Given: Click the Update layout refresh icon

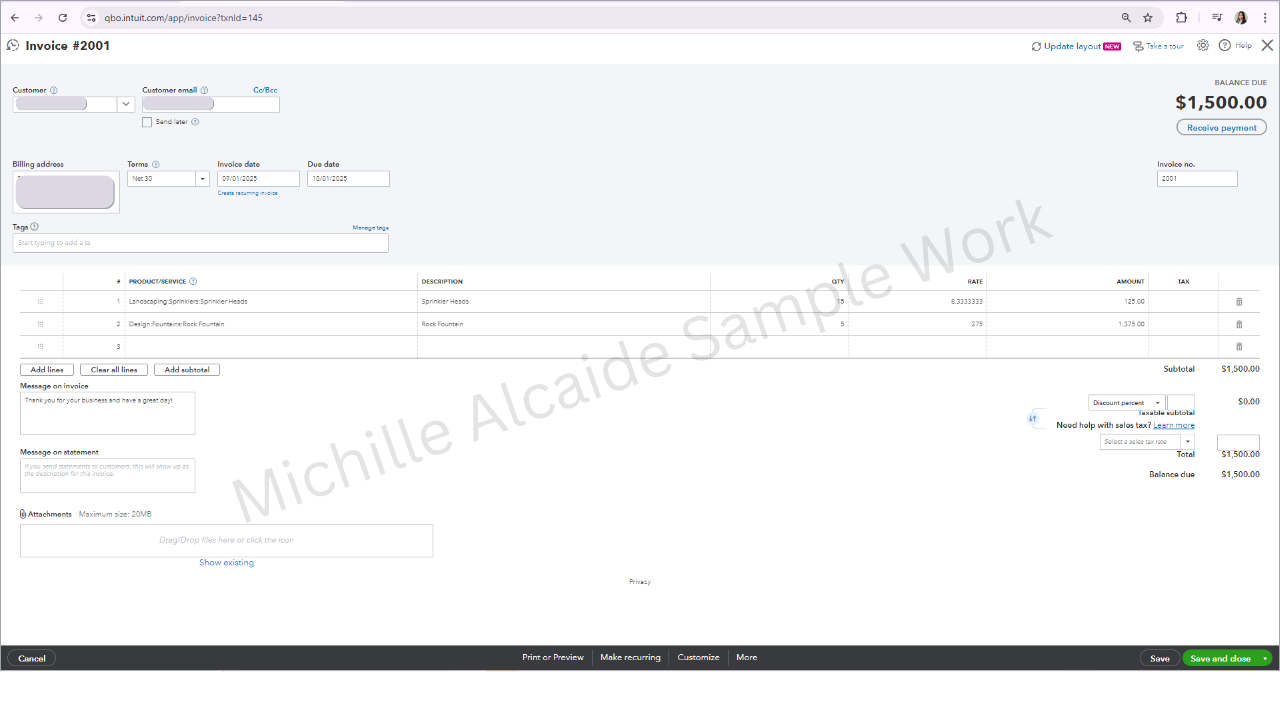Looking at the screenshot, I should [1037, 46].
